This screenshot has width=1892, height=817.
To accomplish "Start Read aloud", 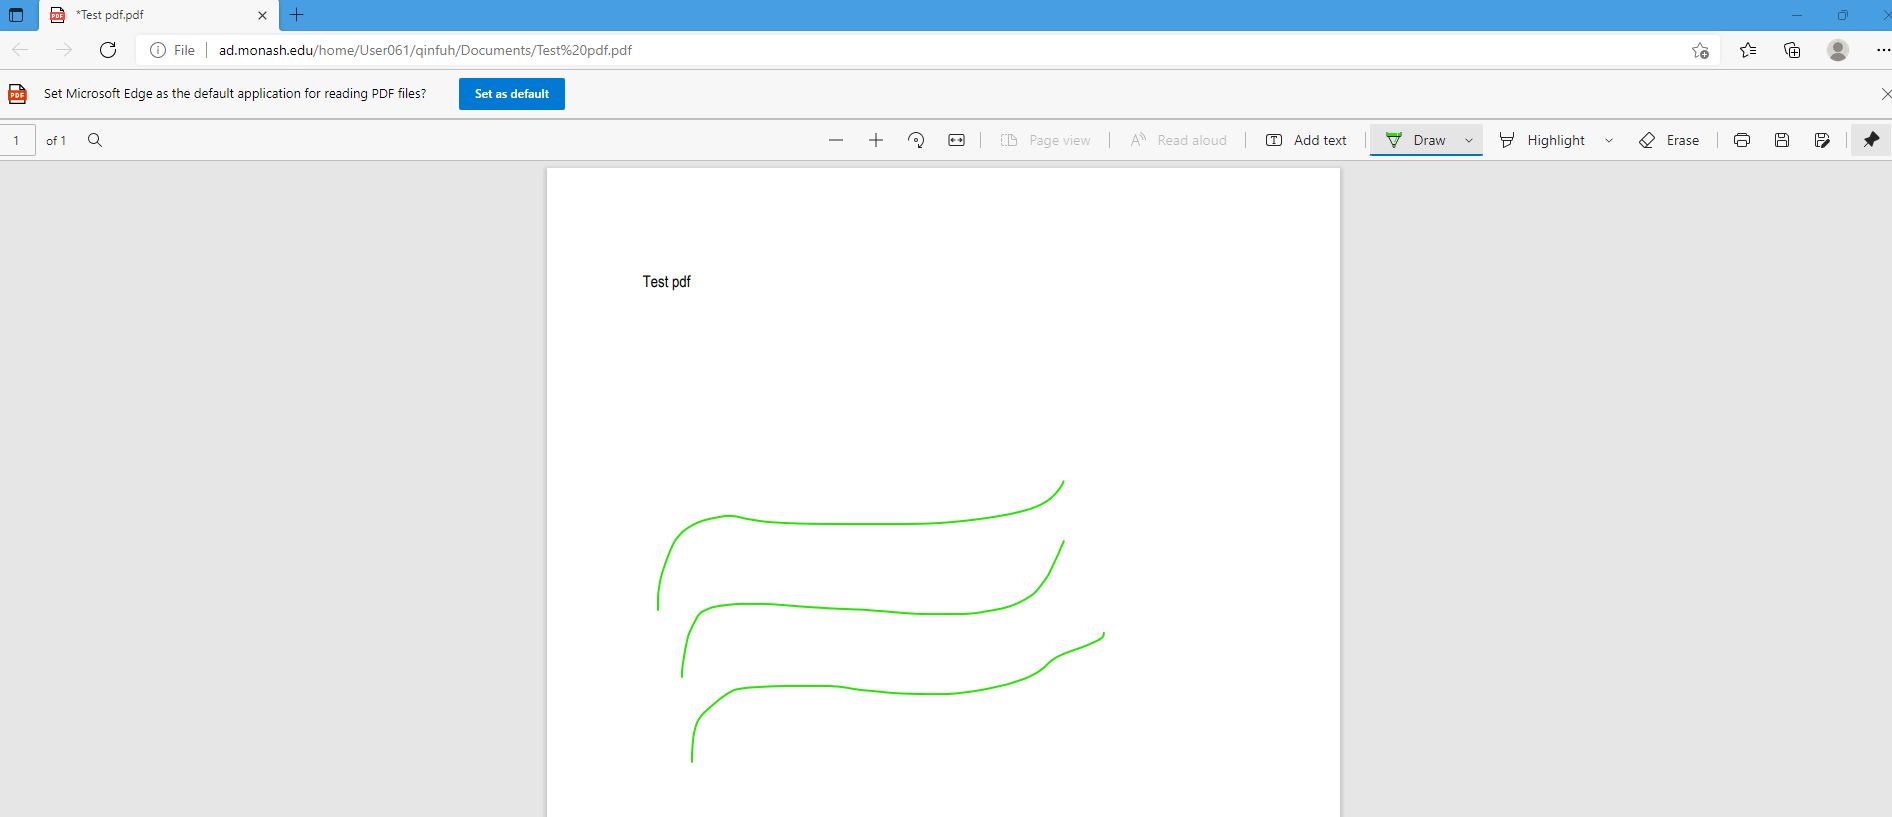I will tap(1179, 140).
